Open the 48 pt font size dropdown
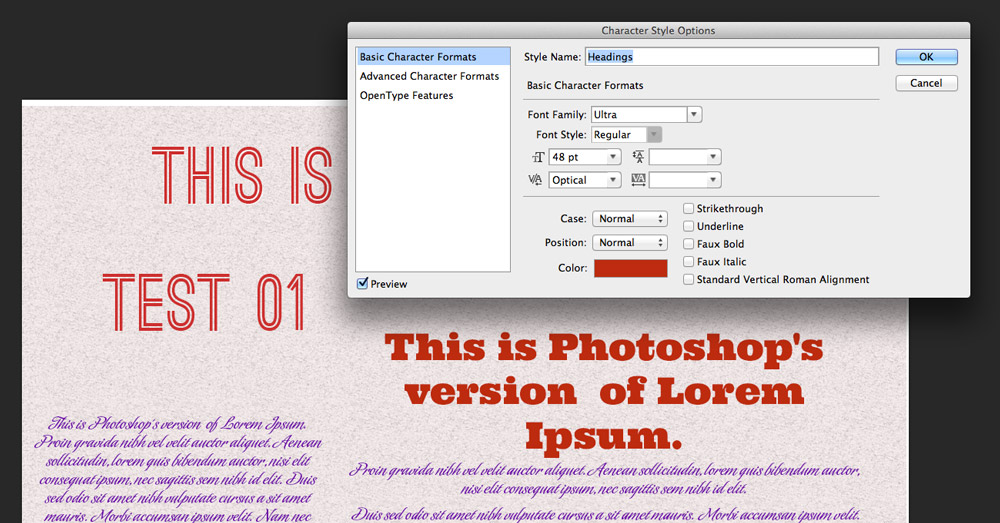 click(612, 157)
